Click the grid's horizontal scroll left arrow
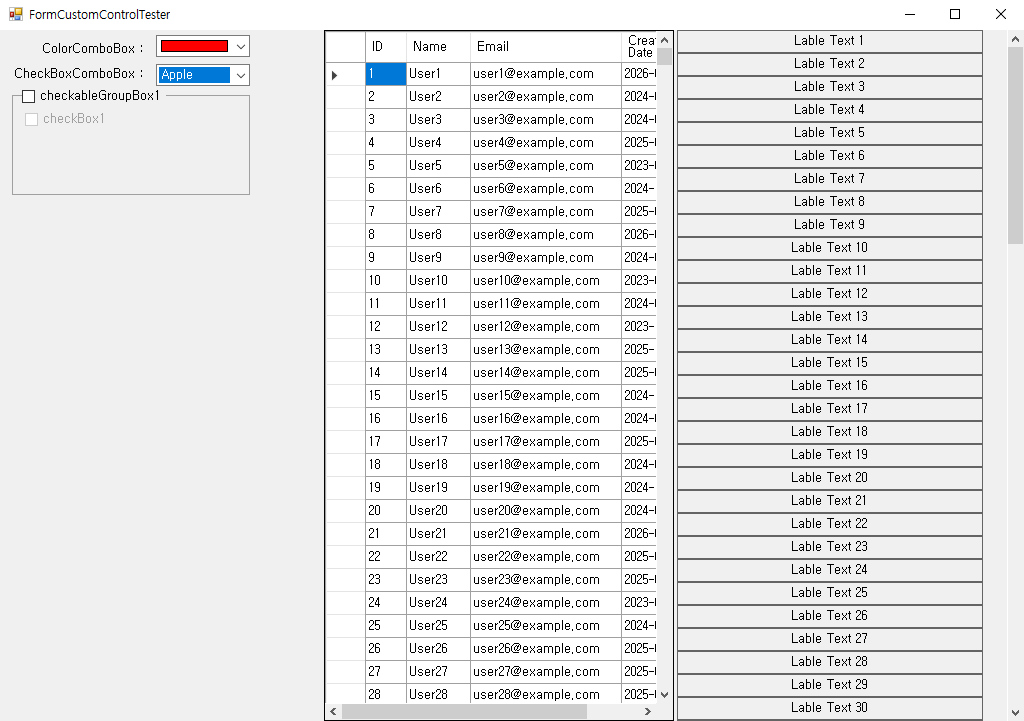 click(334, 711)
